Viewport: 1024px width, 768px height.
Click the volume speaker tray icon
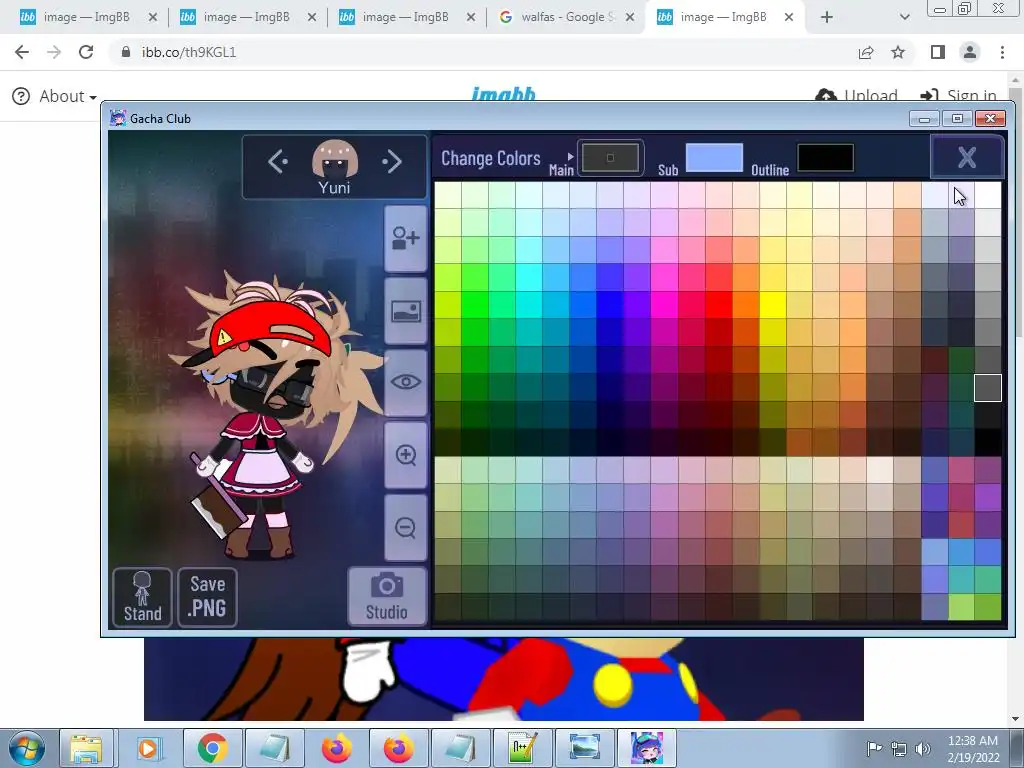point(922,749)
